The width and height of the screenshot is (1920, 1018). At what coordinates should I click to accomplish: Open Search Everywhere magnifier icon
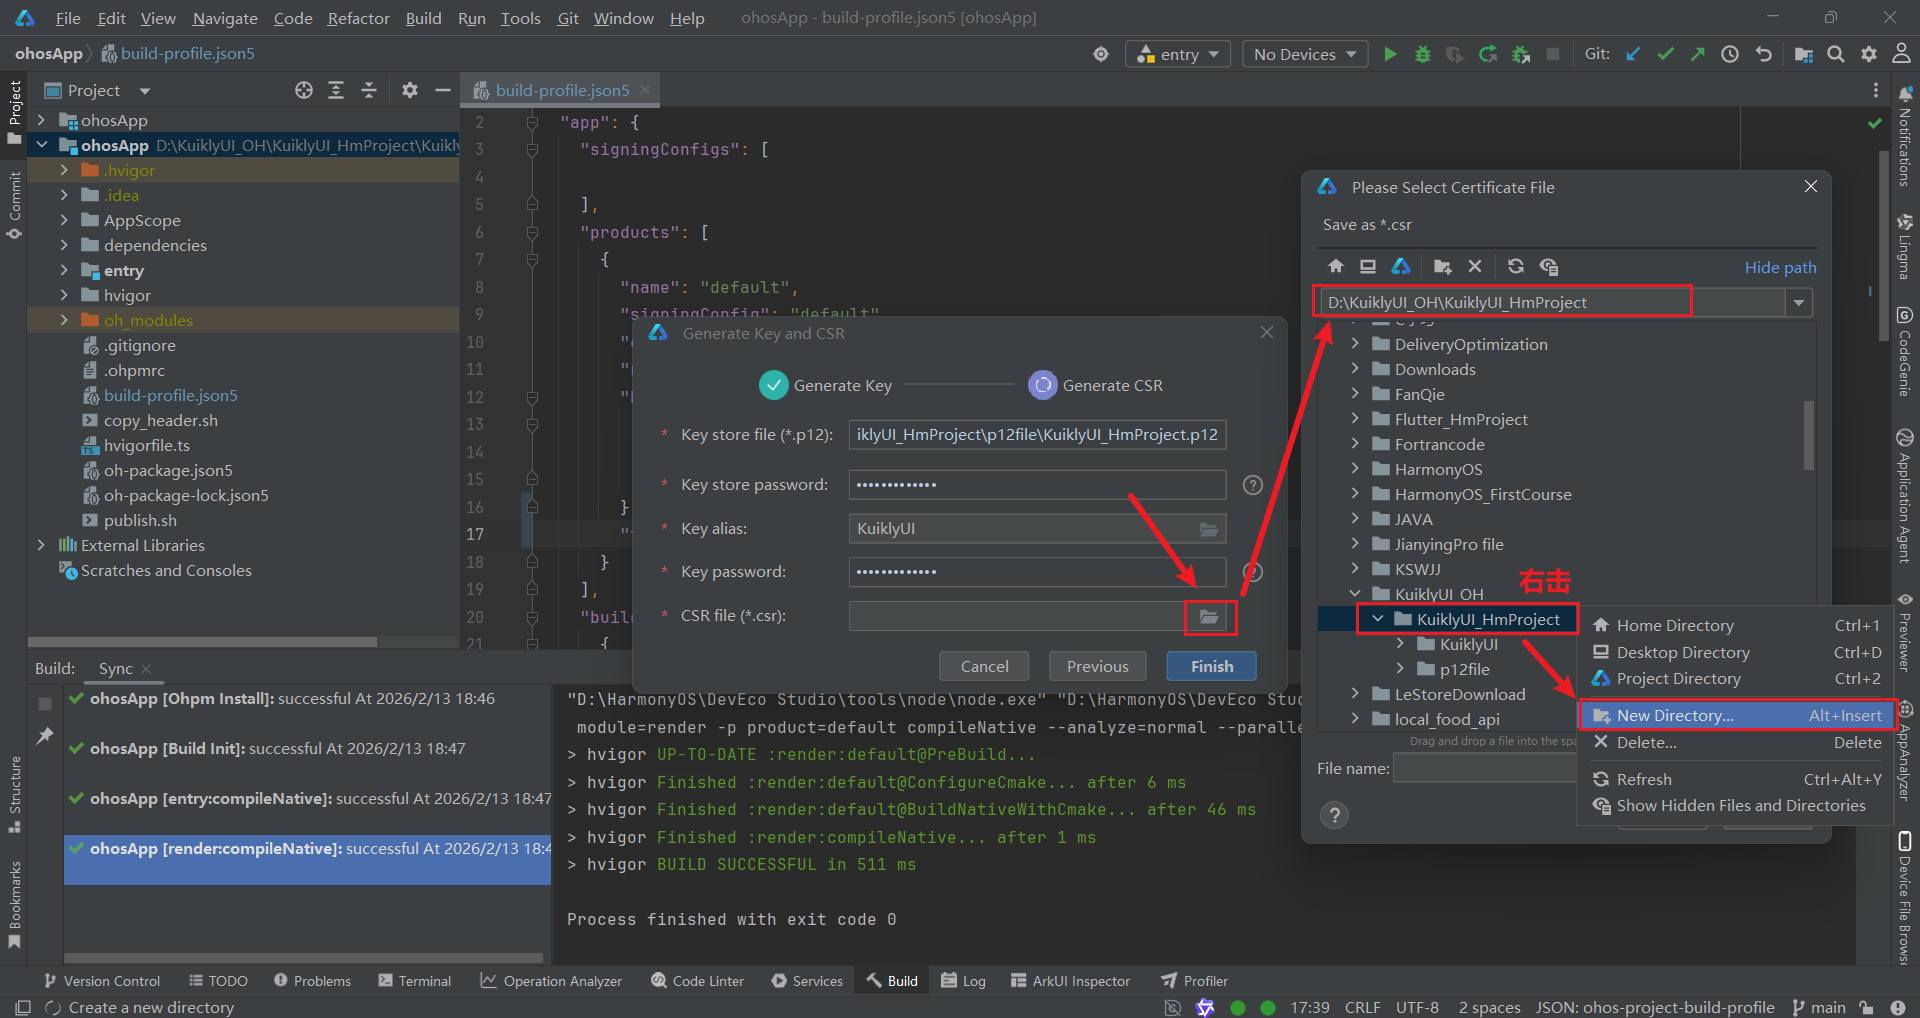coord(1836,54)
